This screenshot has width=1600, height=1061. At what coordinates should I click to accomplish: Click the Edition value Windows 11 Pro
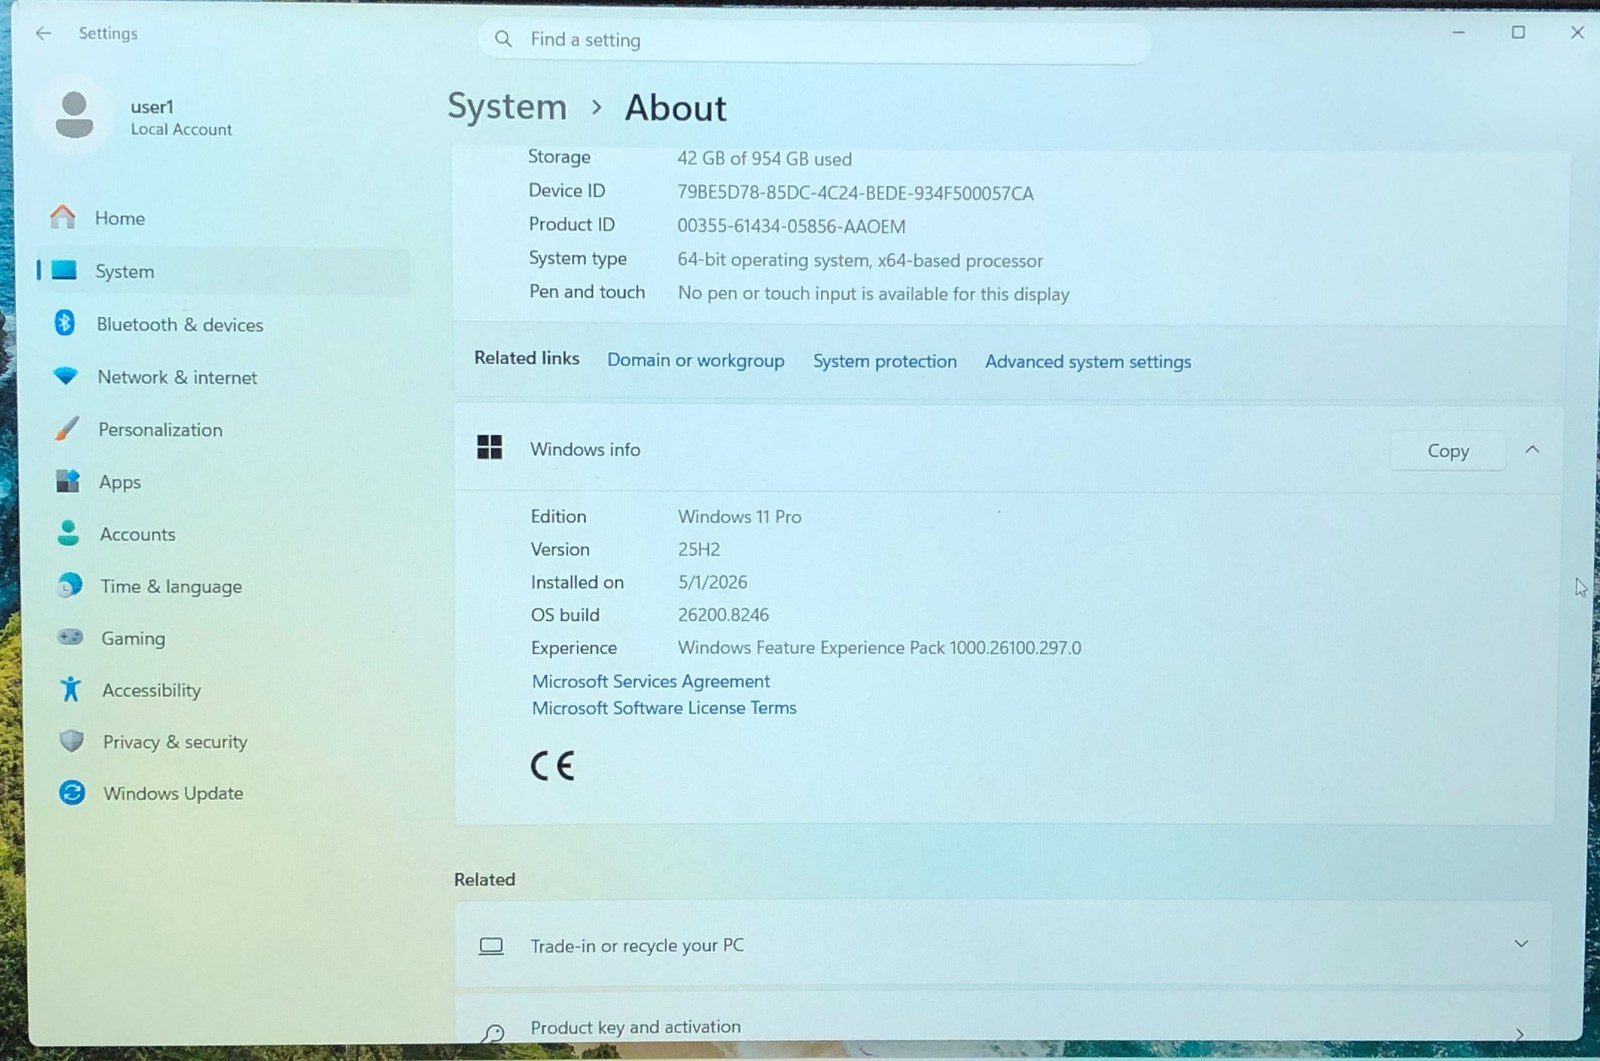tap(740, 517)
